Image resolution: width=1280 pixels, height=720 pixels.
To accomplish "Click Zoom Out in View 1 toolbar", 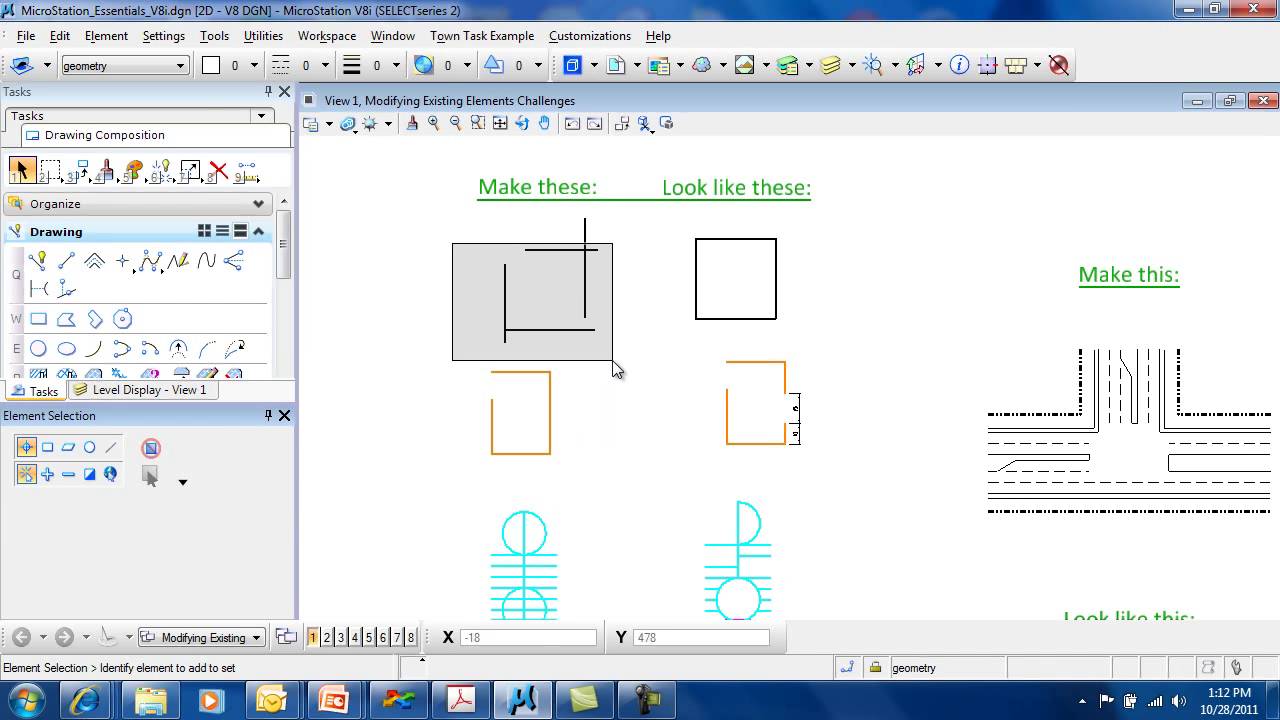I will [456, 123].
